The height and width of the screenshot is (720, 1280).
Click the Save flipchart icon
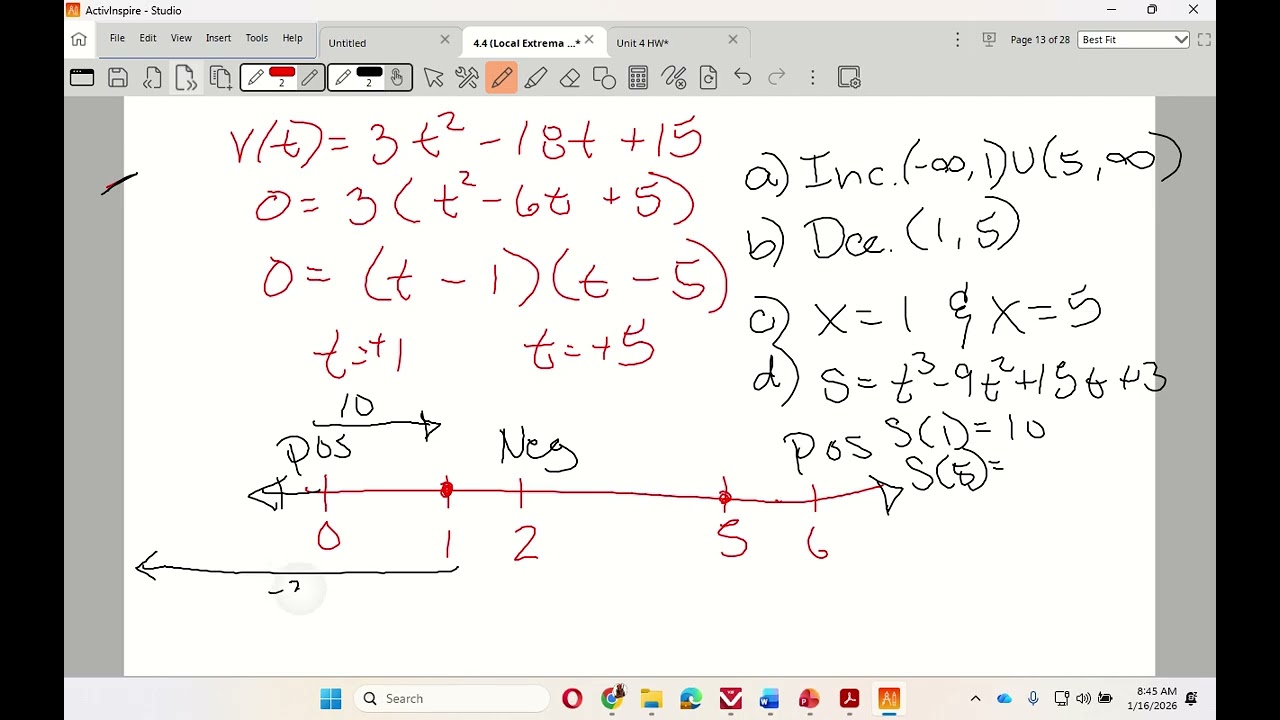click(118, 78)
